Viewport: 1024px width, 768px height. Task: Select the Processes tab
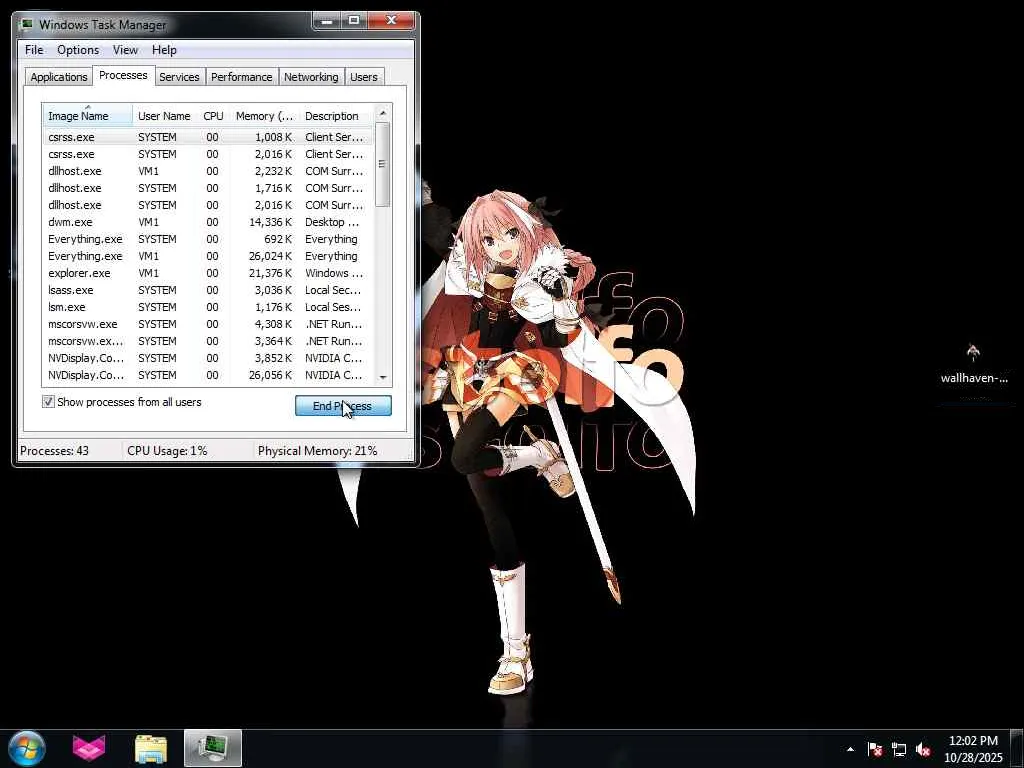pos(123,75)
